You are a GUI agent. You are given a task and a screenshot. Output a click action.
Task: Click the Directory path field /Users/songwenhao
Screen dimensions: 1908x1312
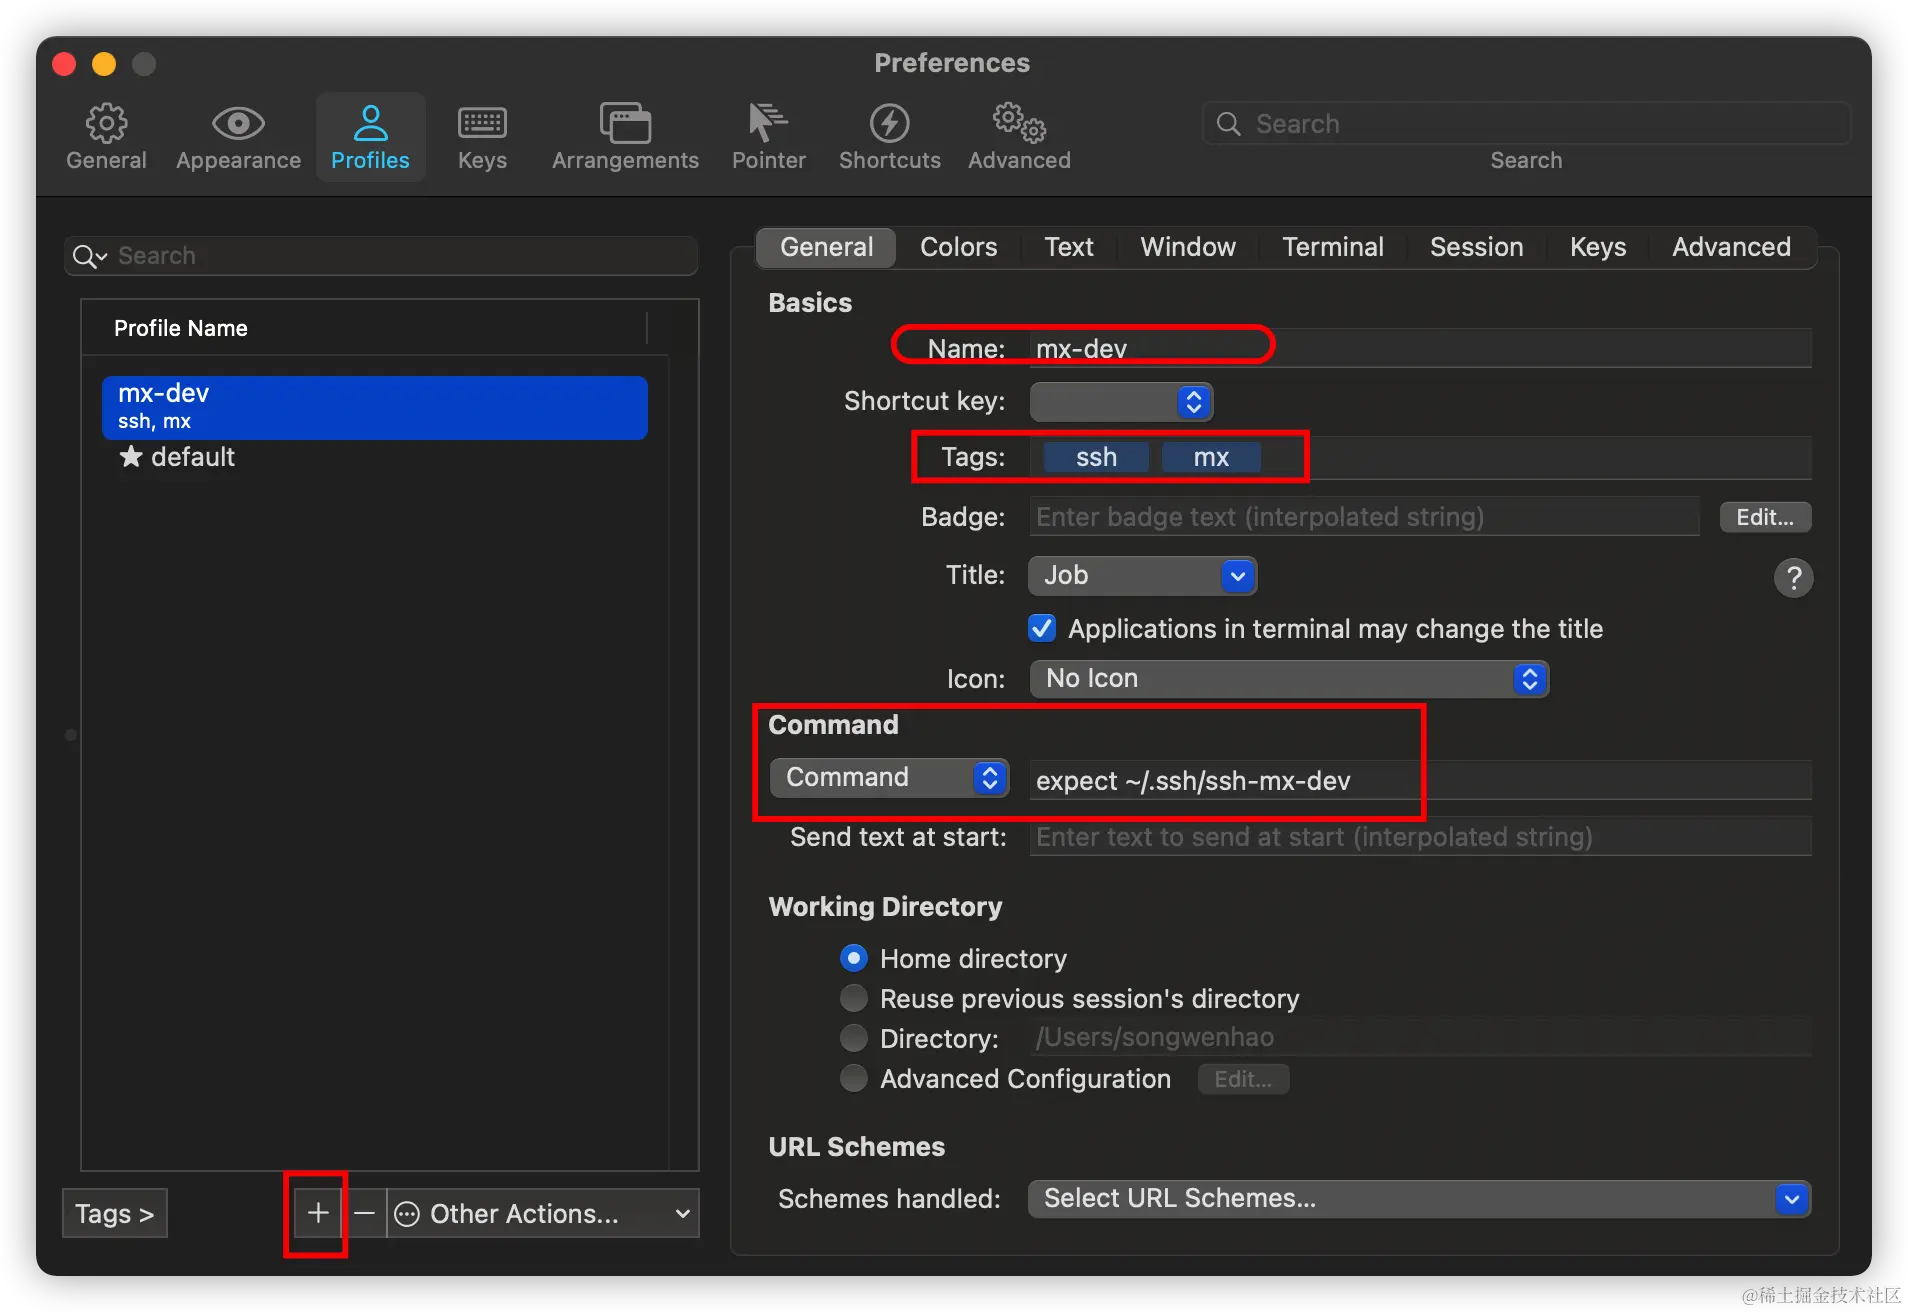point(1420,1037)
